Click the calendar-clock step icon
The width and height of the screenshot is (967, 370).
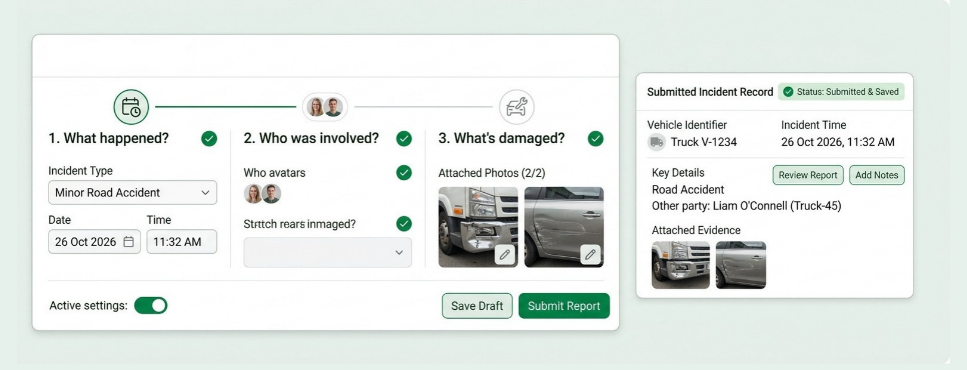tap(131, 107)
